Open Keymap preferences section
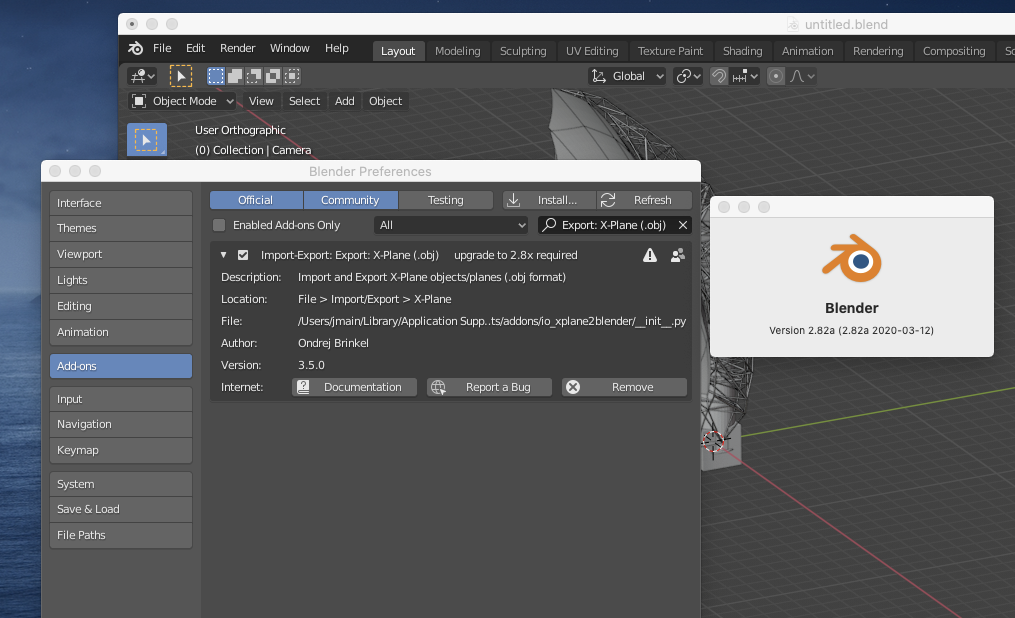The image size is (1015, 618). point(121,450)
